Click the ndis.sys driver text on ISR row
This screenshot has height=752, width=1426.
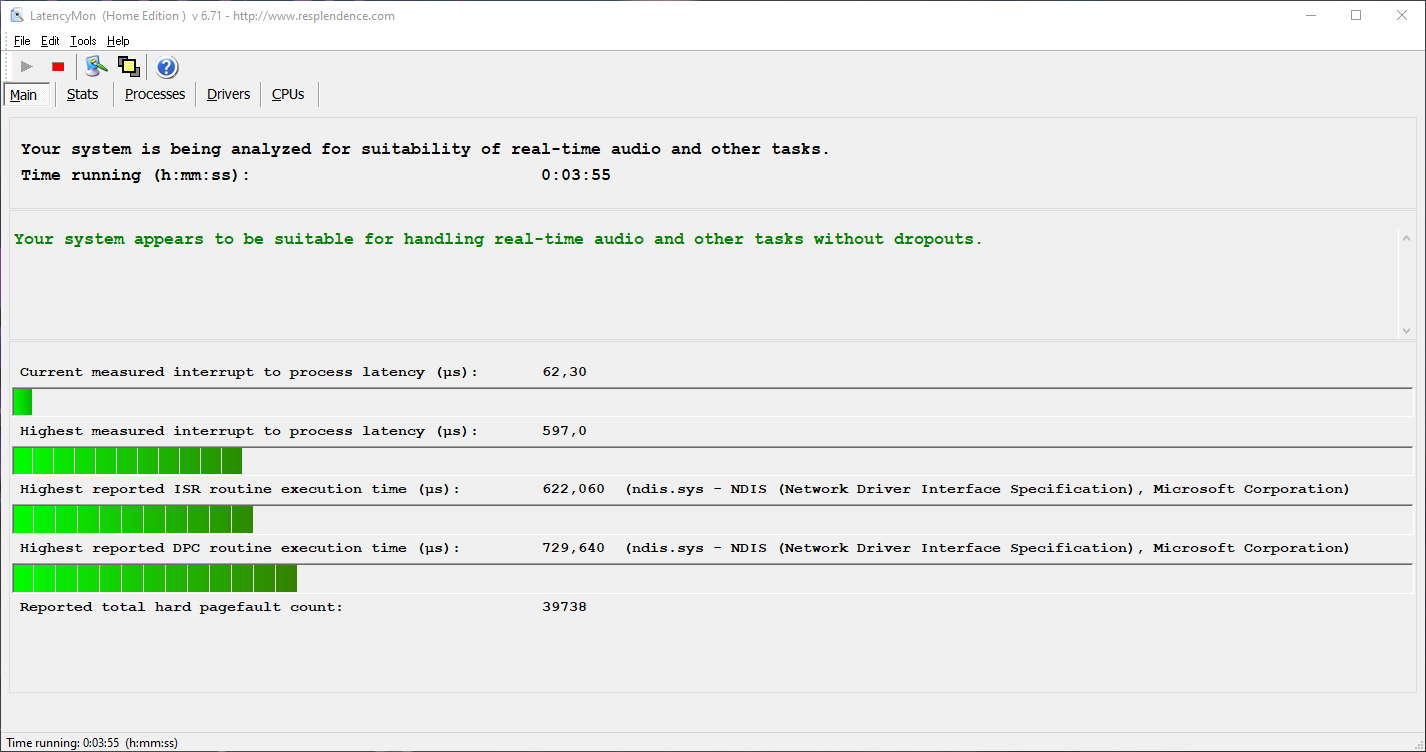tap(988, 489)
